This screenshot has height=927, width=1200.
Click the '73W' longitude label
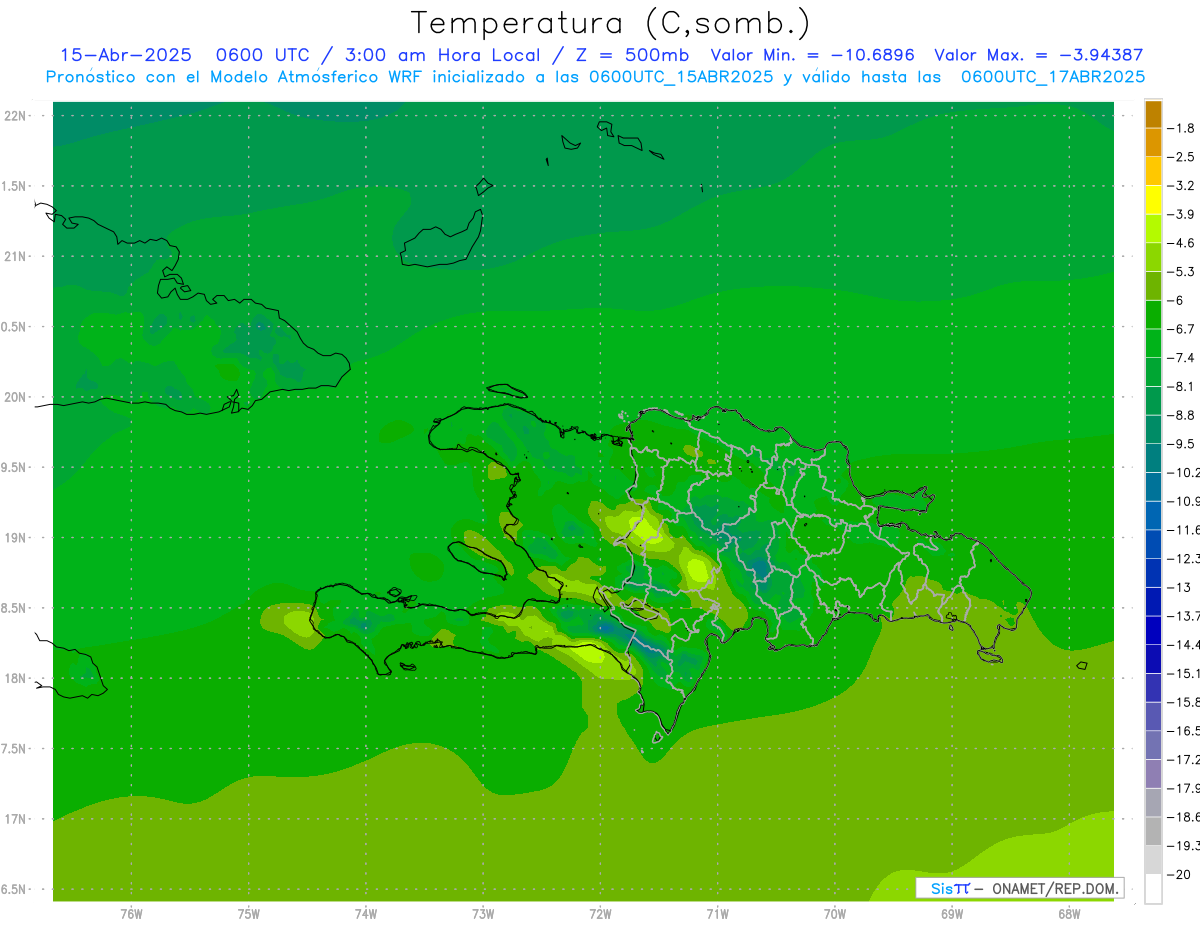[x=483, y=914]
